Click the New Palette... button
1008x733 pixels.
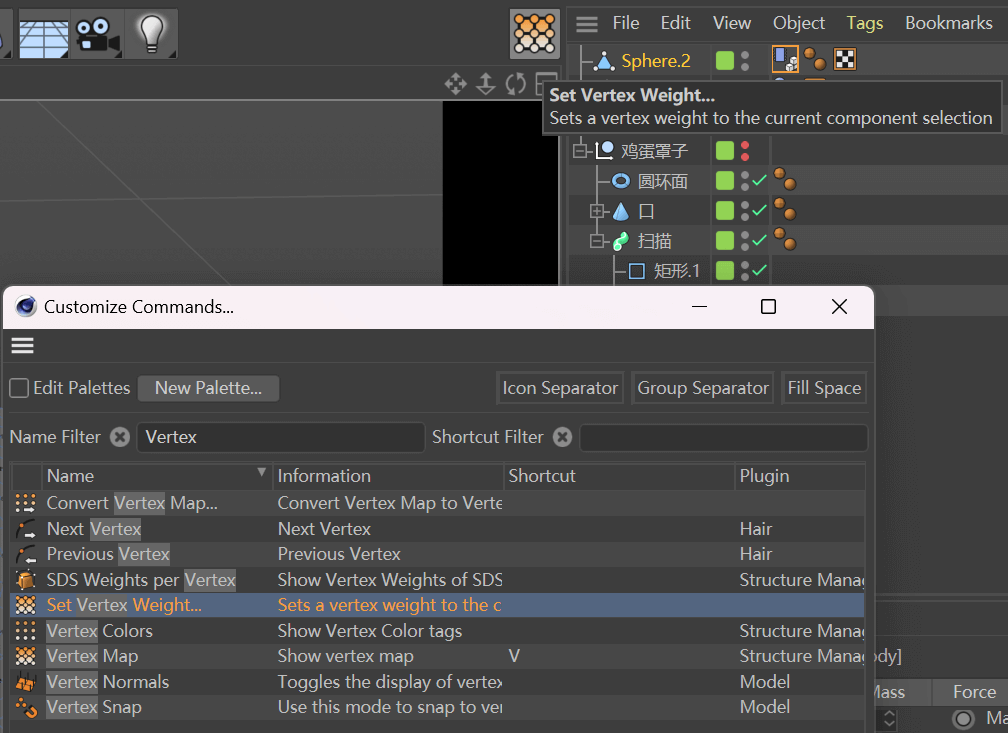pos(208,388)
